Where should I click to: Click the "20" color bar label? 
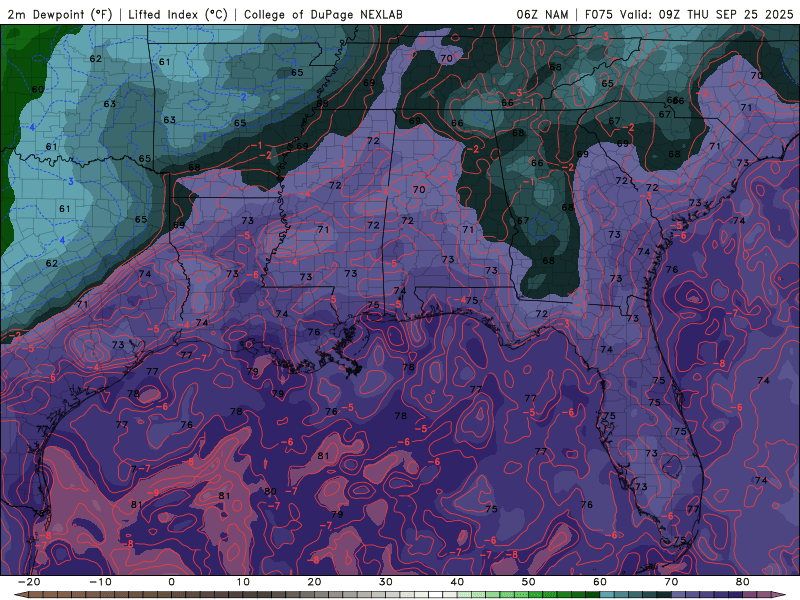coord(314,582)
